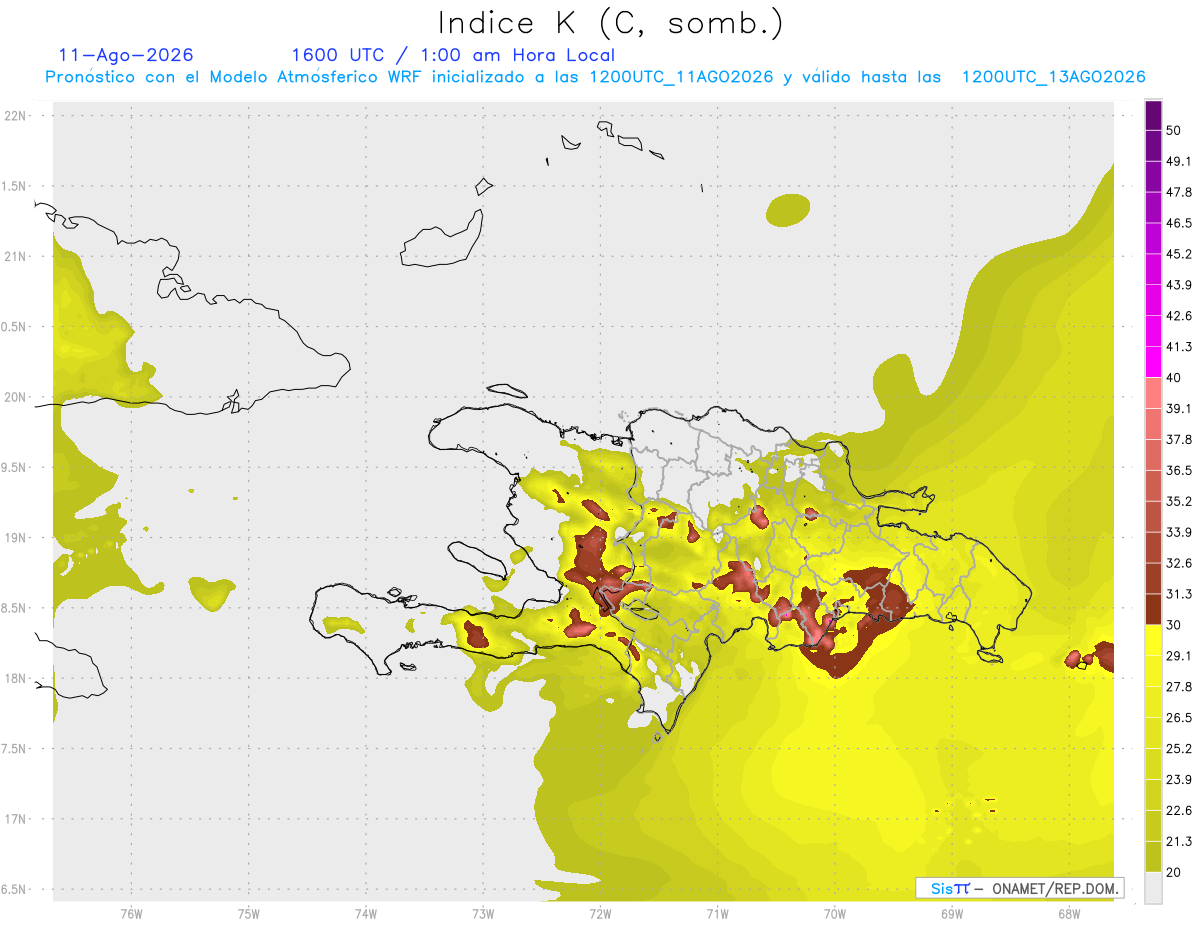Click the "46.5" color scale value
Screen dimensions: 1200x927
1179,223
